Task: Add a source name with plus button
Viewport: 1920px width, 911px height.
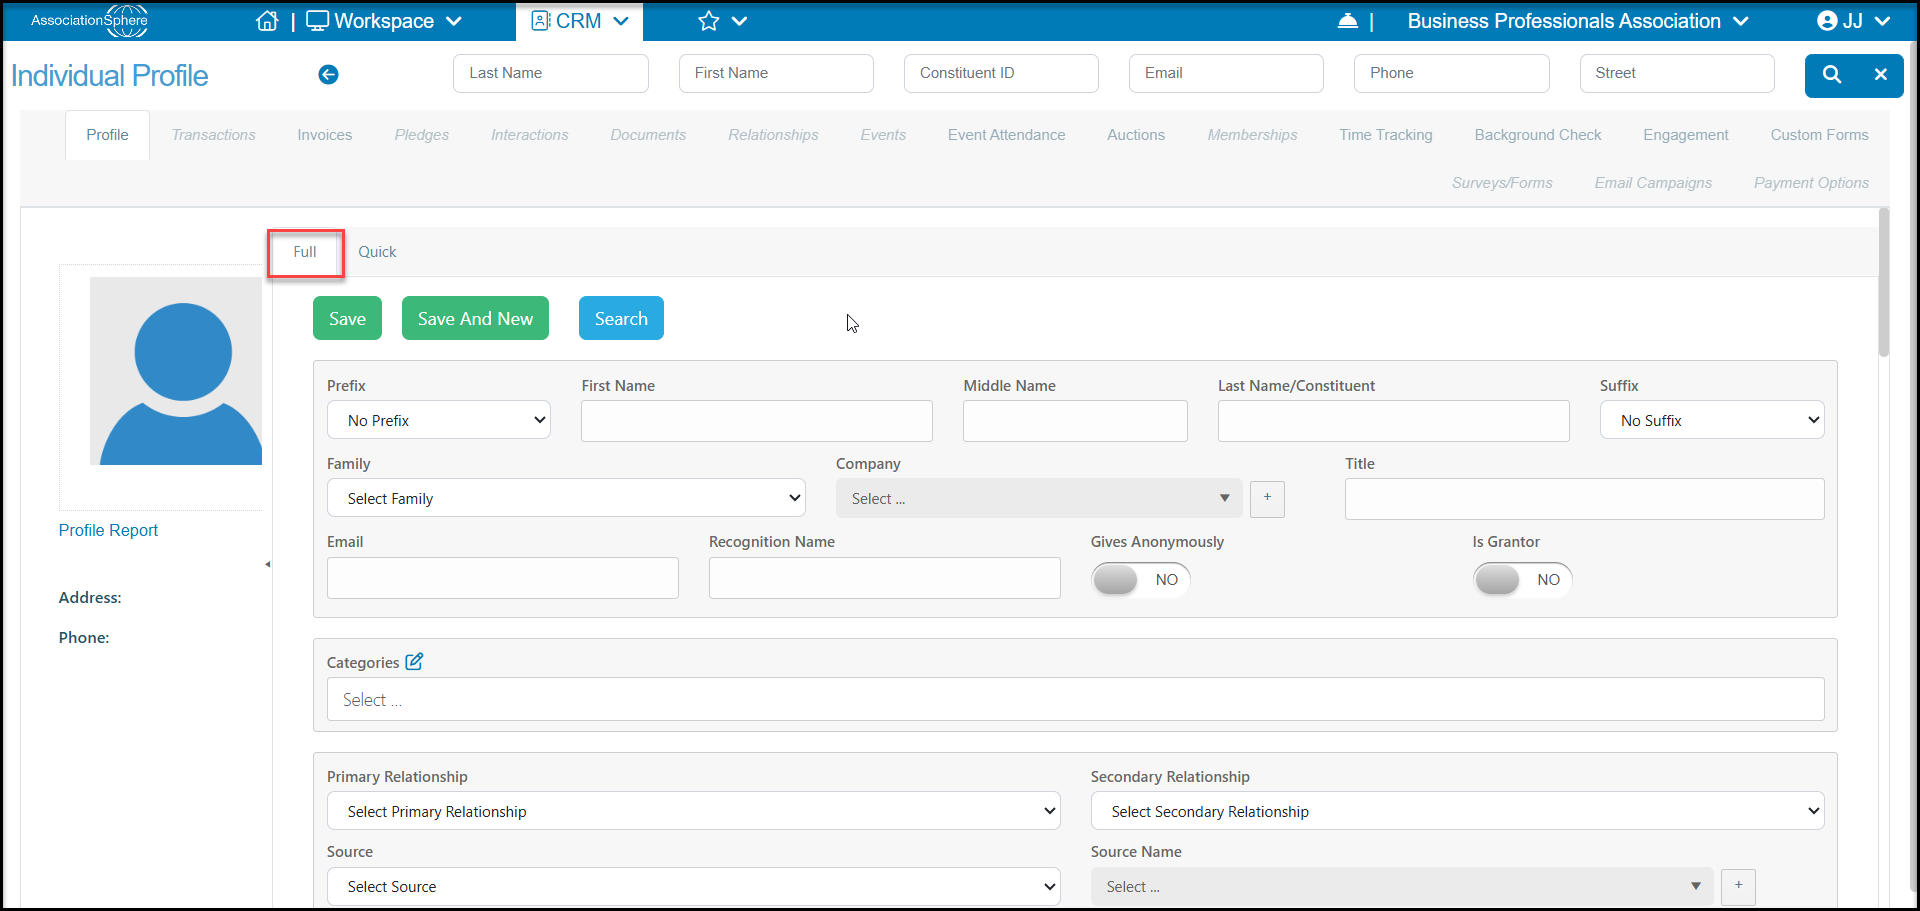Action: (1738, 886)
